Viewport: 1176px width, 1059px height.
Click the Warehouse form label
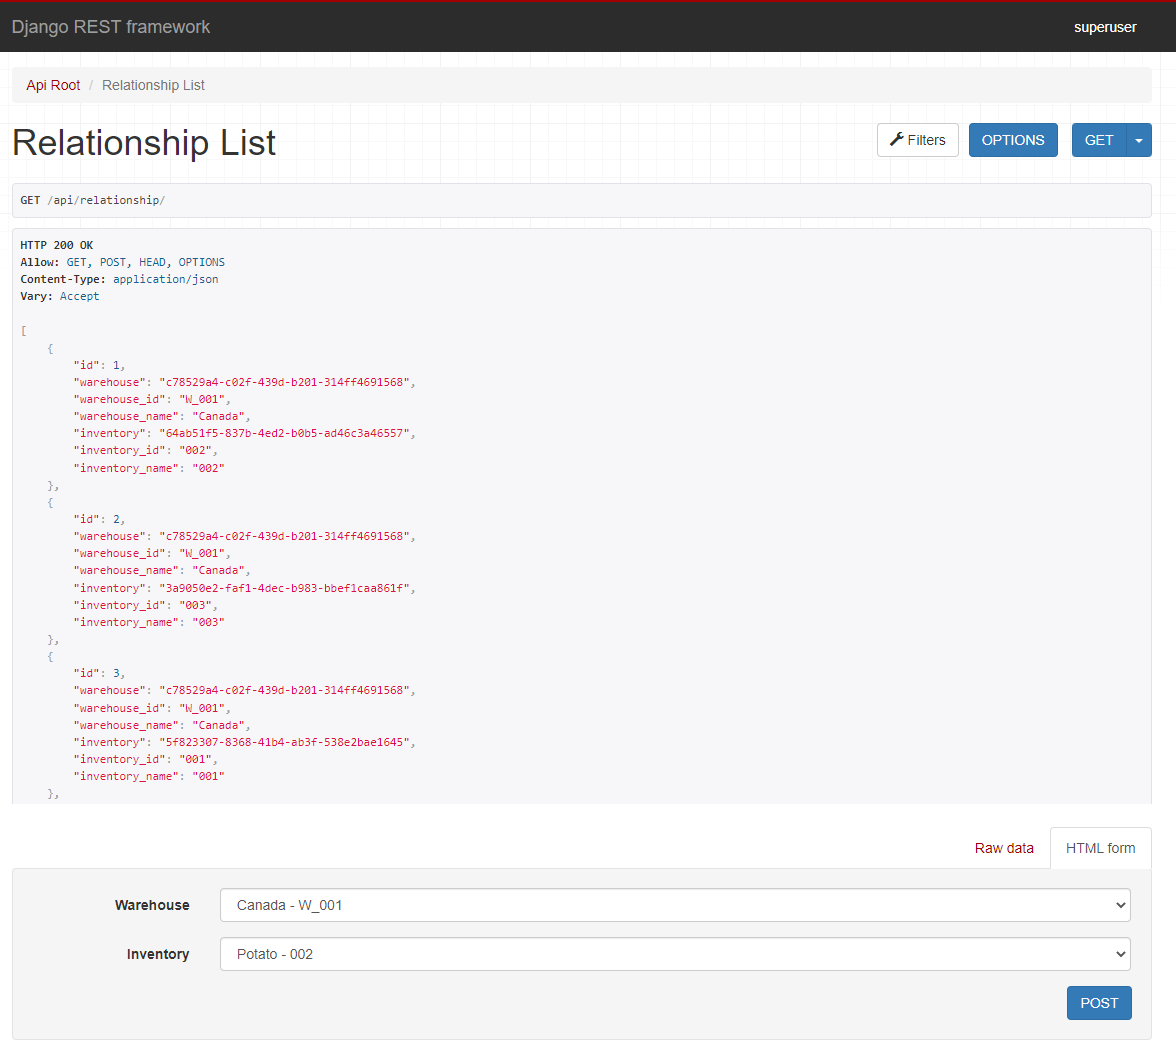[152, 905]
